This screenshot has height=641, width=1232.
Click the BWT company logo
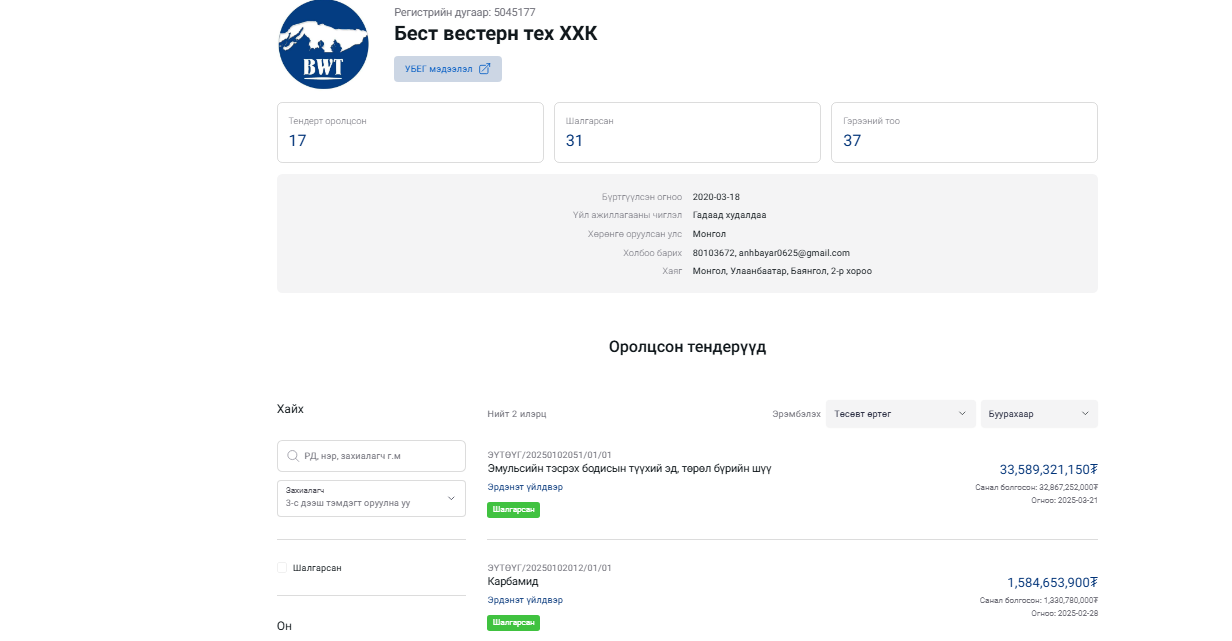322,44
